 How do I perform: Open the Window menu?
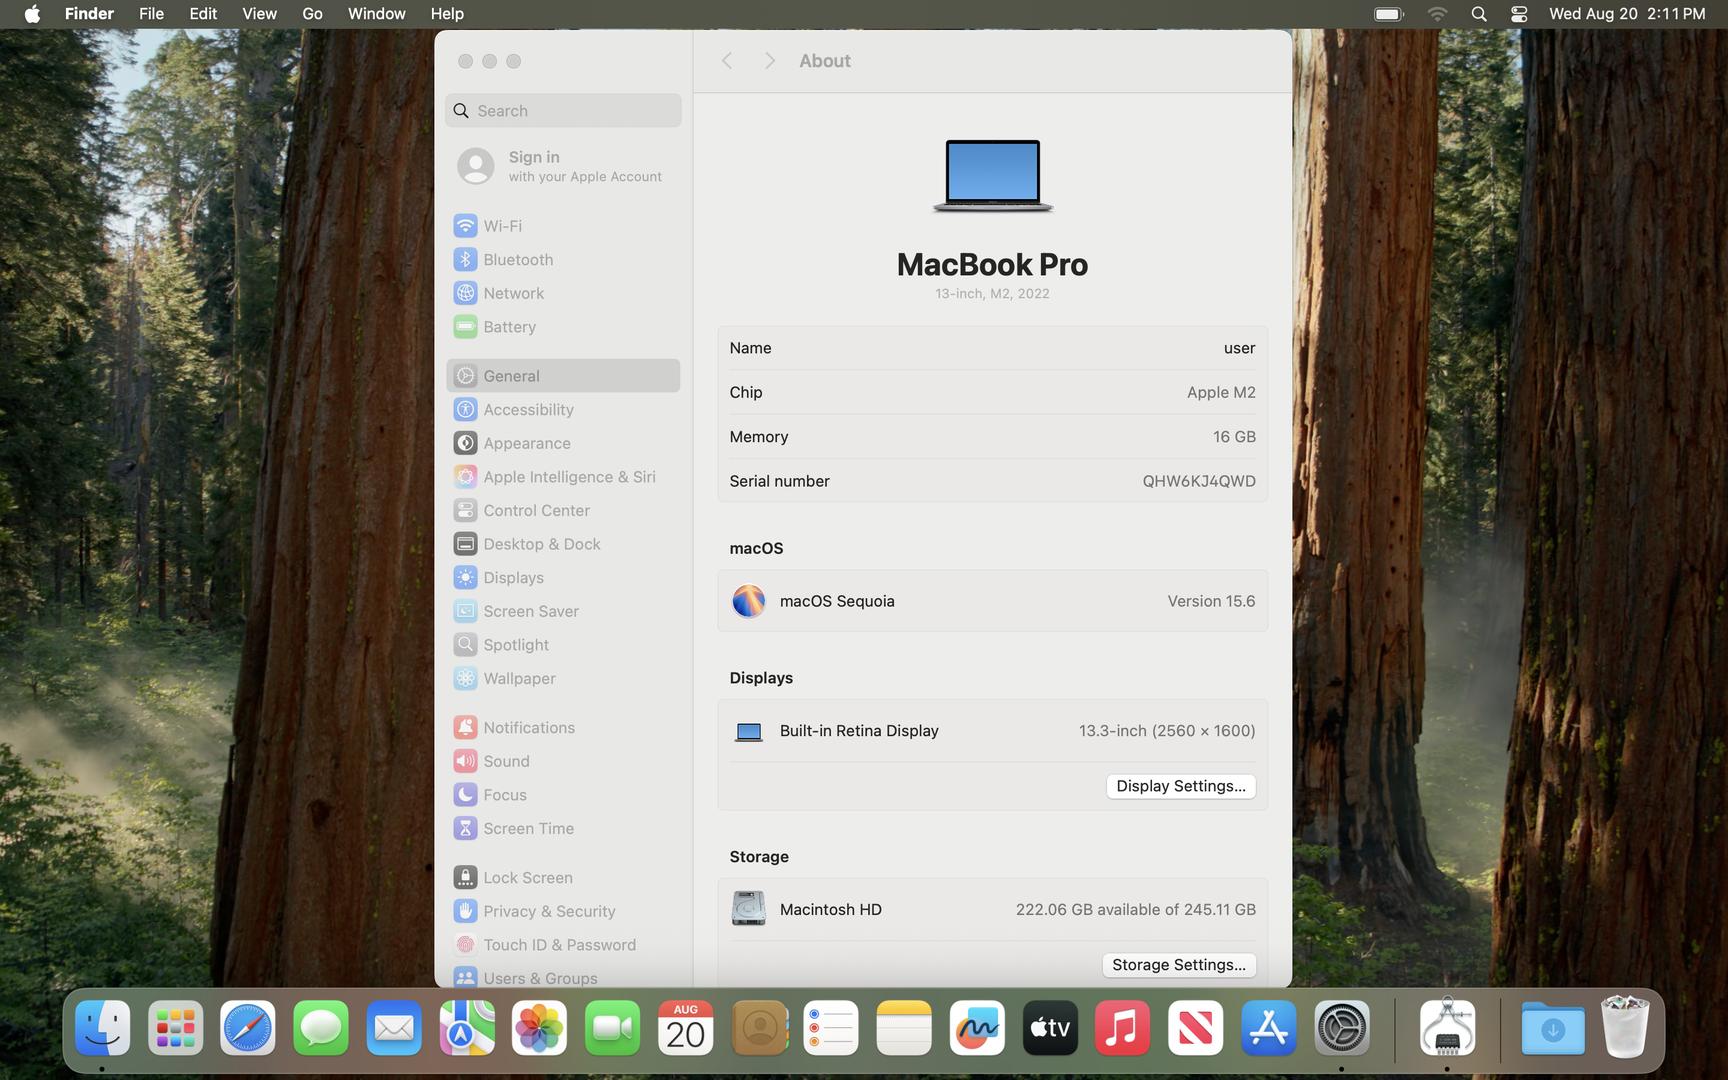point(376,14)
